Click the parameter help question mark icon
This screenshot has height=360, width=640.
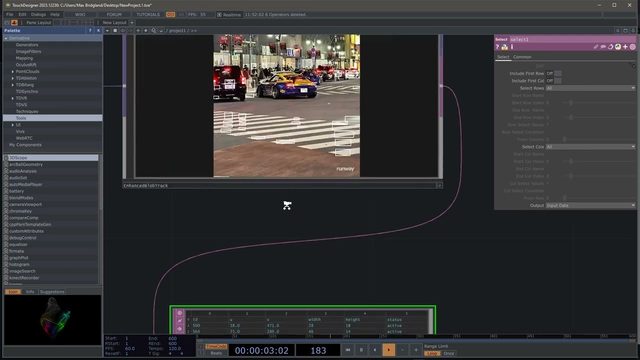point(498,47)
